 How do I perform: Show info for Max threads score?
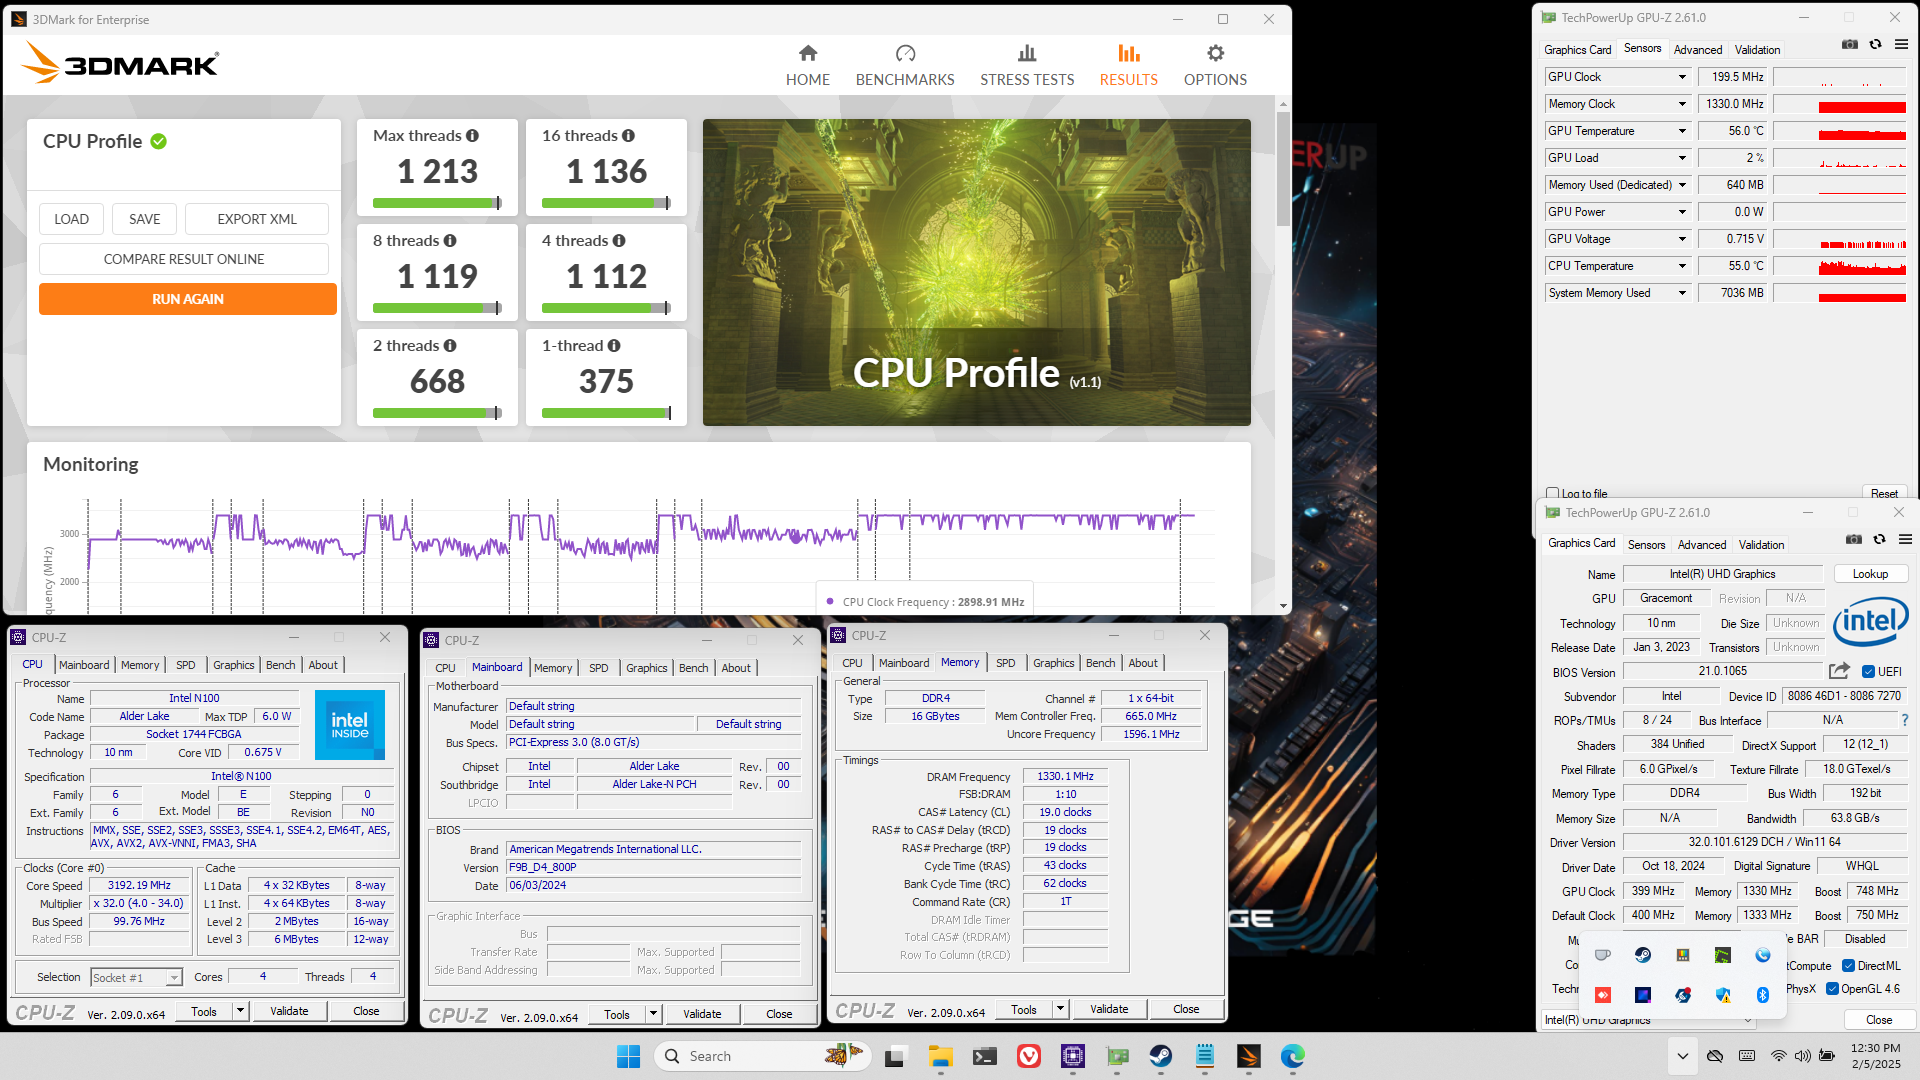click(472, 136)
